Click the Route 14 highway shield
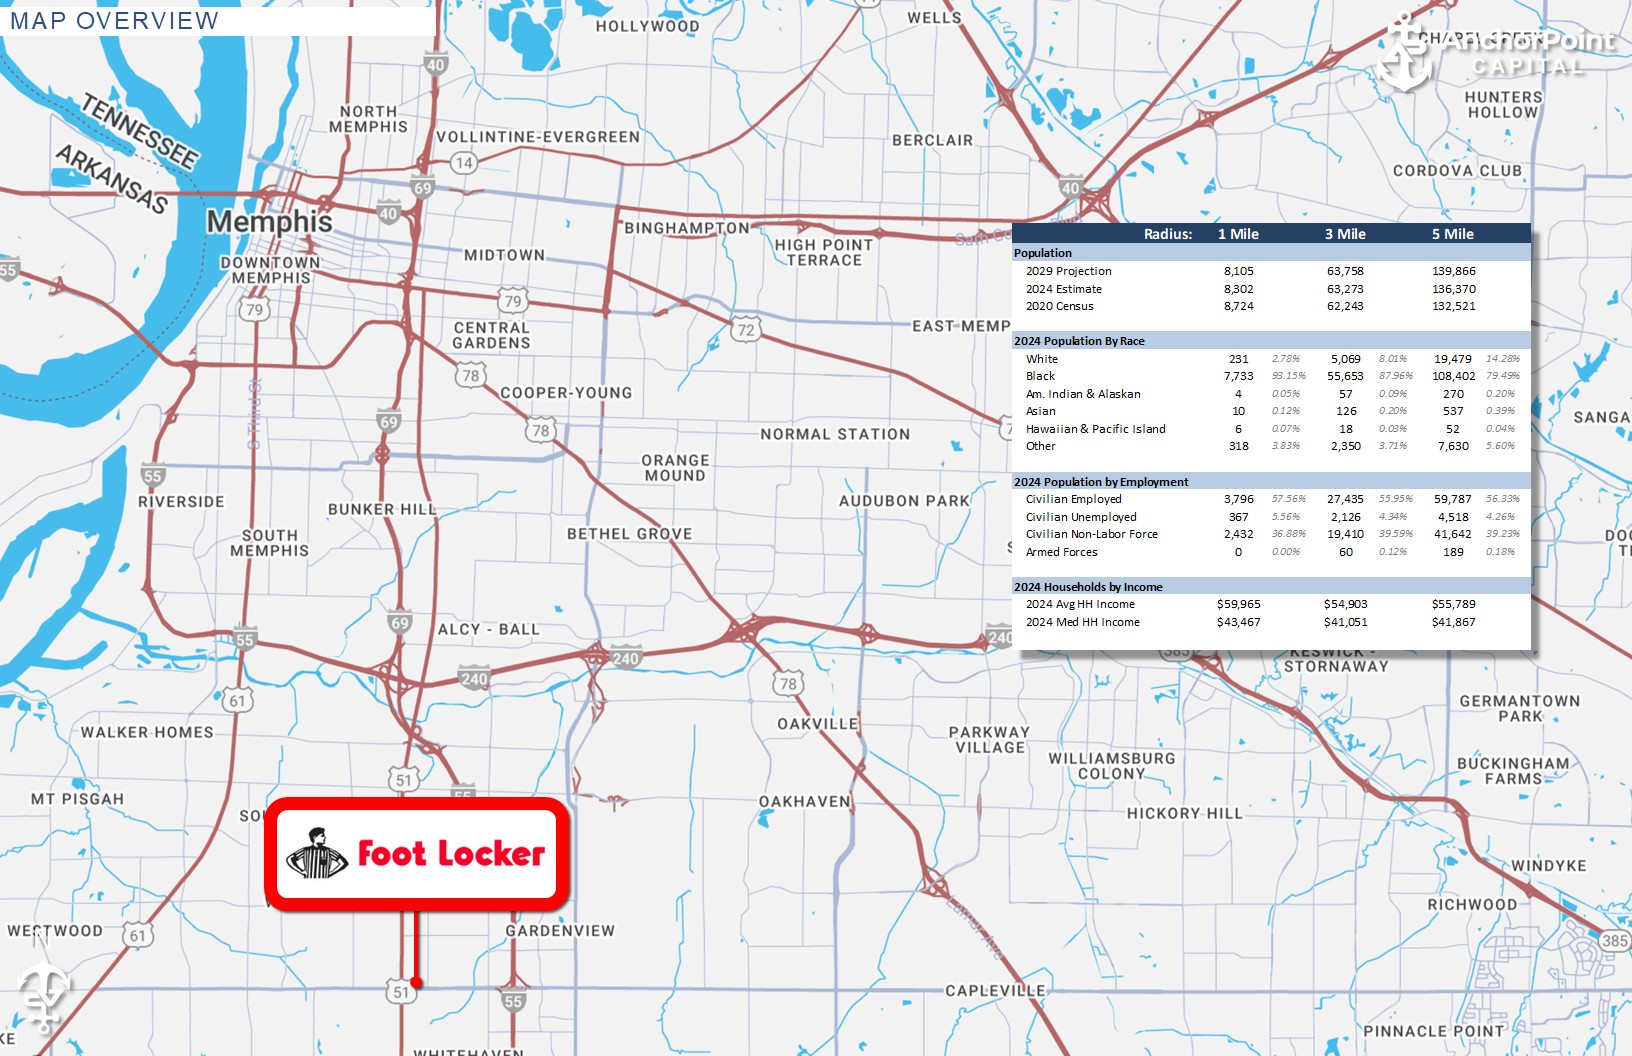 [463, 163]
